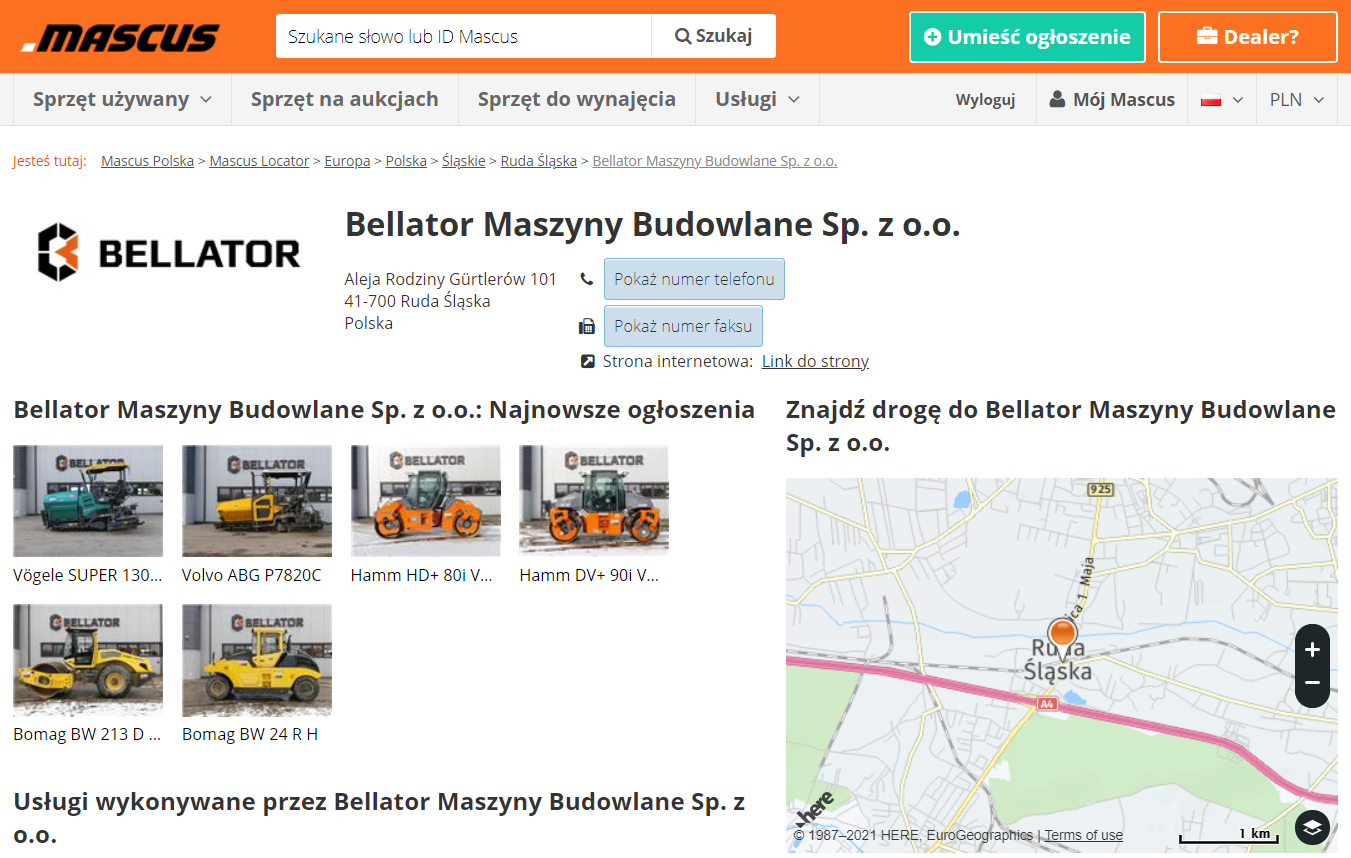The image size is (1351, 858).
Task: Click the Volvo ABG P7820C listing title
Action: [252, 575]
